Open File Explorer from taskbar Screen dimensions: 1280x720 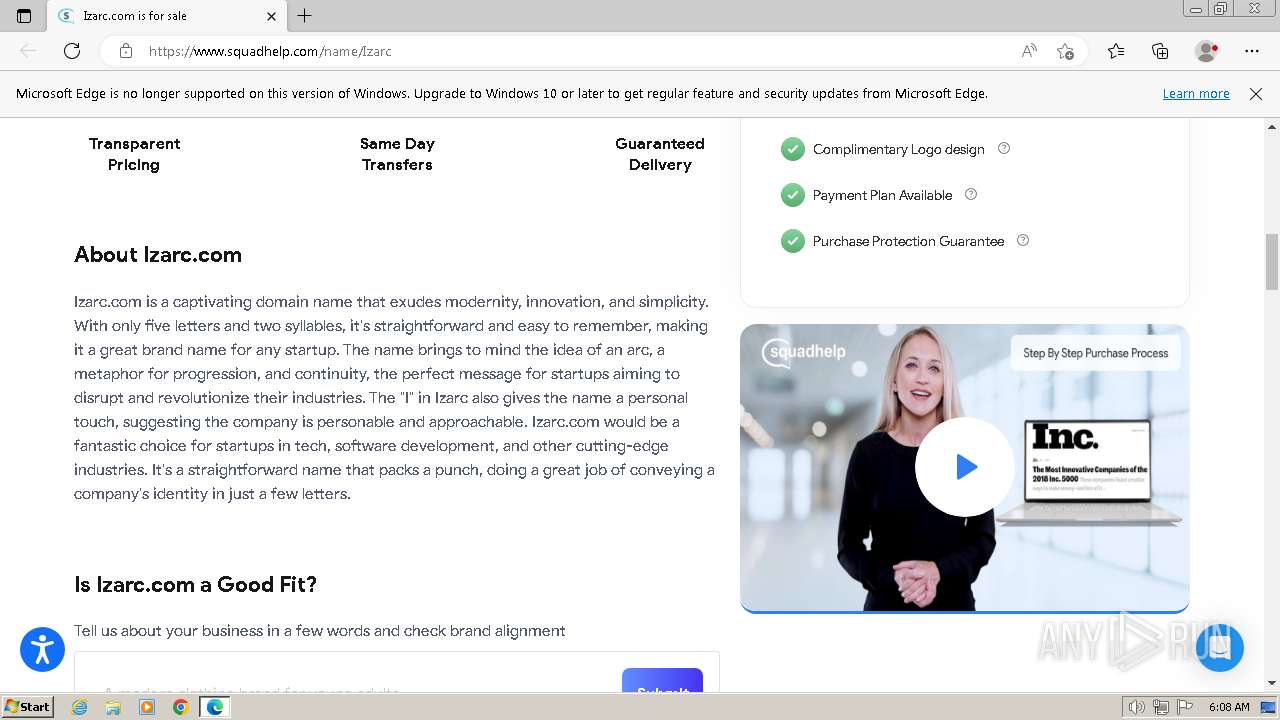tap(113, 707)
